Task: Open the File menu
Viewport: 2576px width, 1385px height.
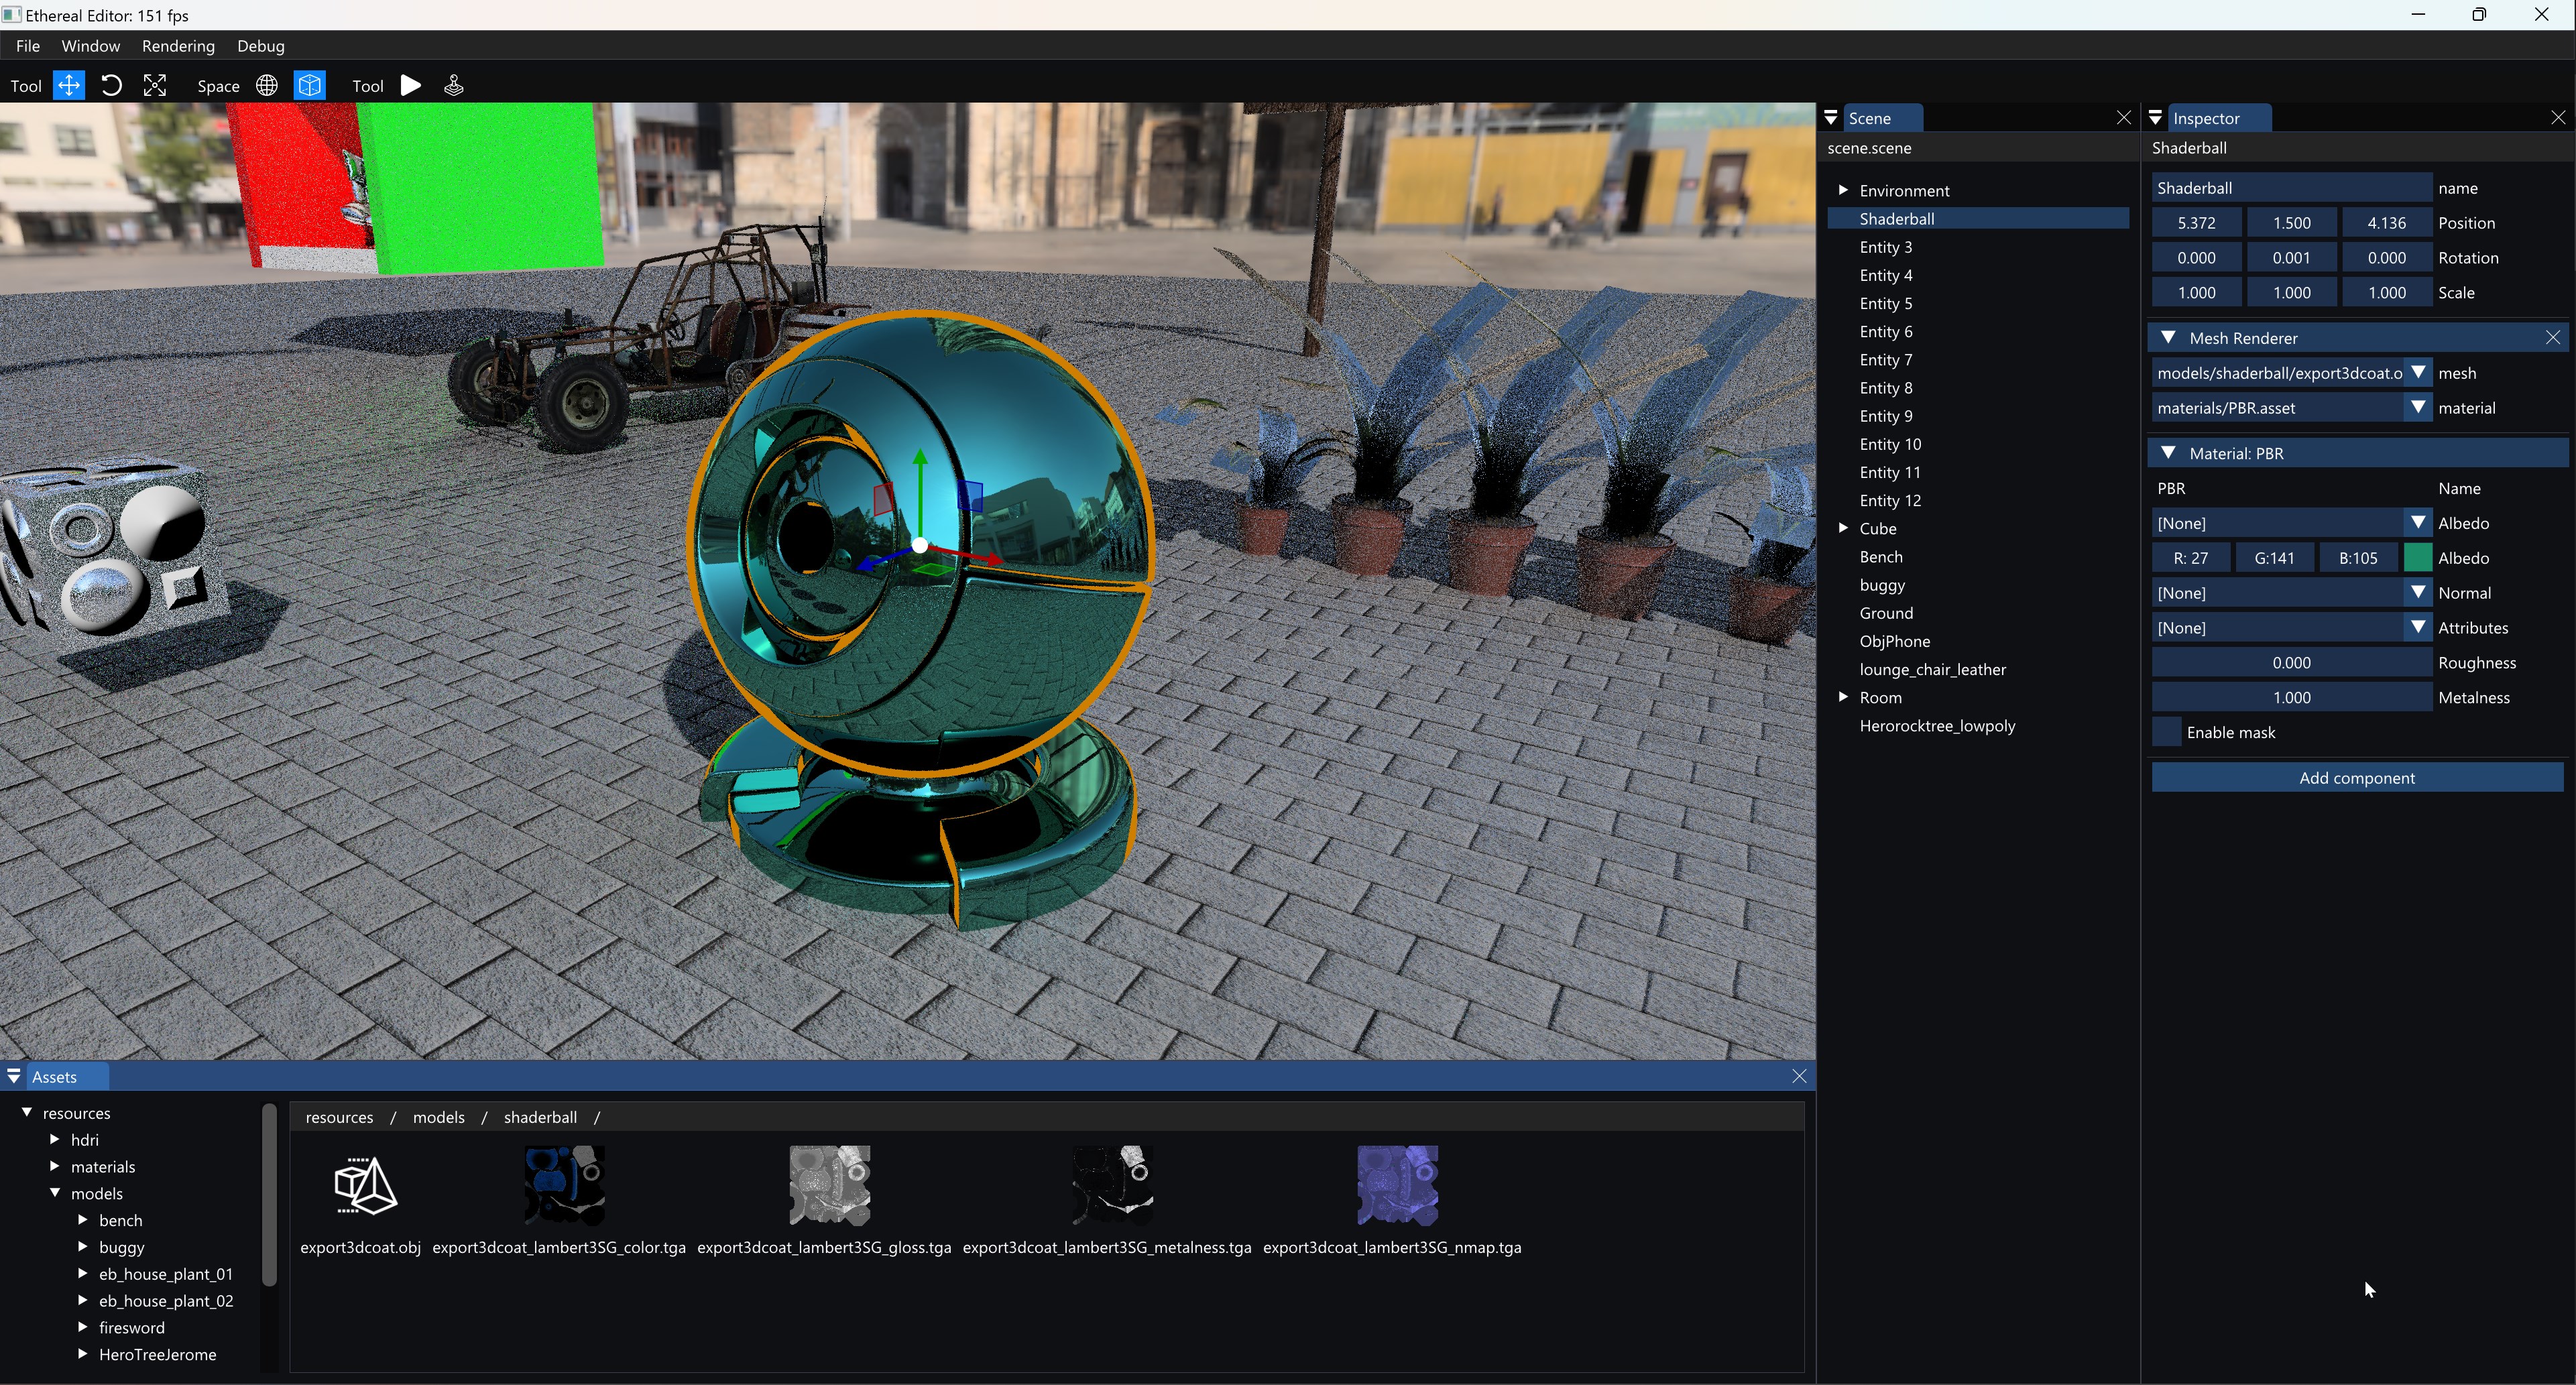Action: coord(28,46)
